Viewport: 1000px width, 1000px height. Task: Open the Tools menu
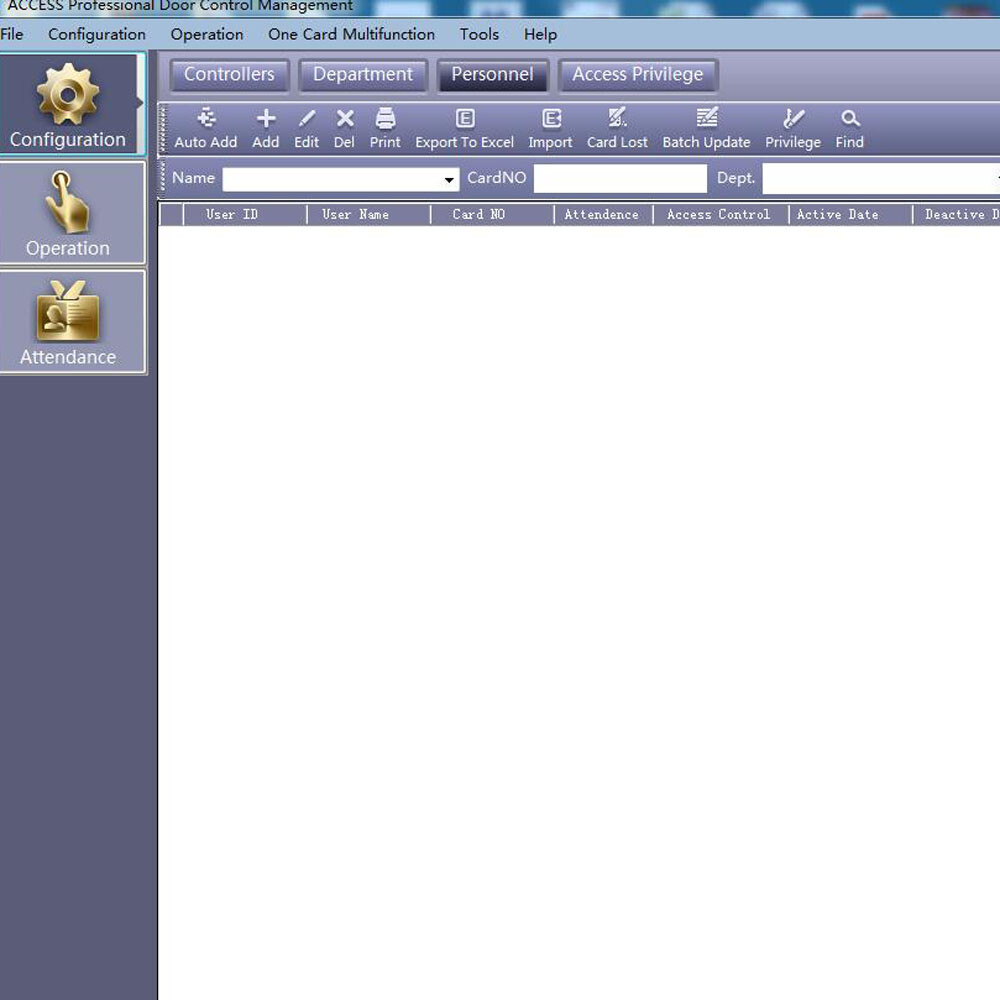point(479,34)
